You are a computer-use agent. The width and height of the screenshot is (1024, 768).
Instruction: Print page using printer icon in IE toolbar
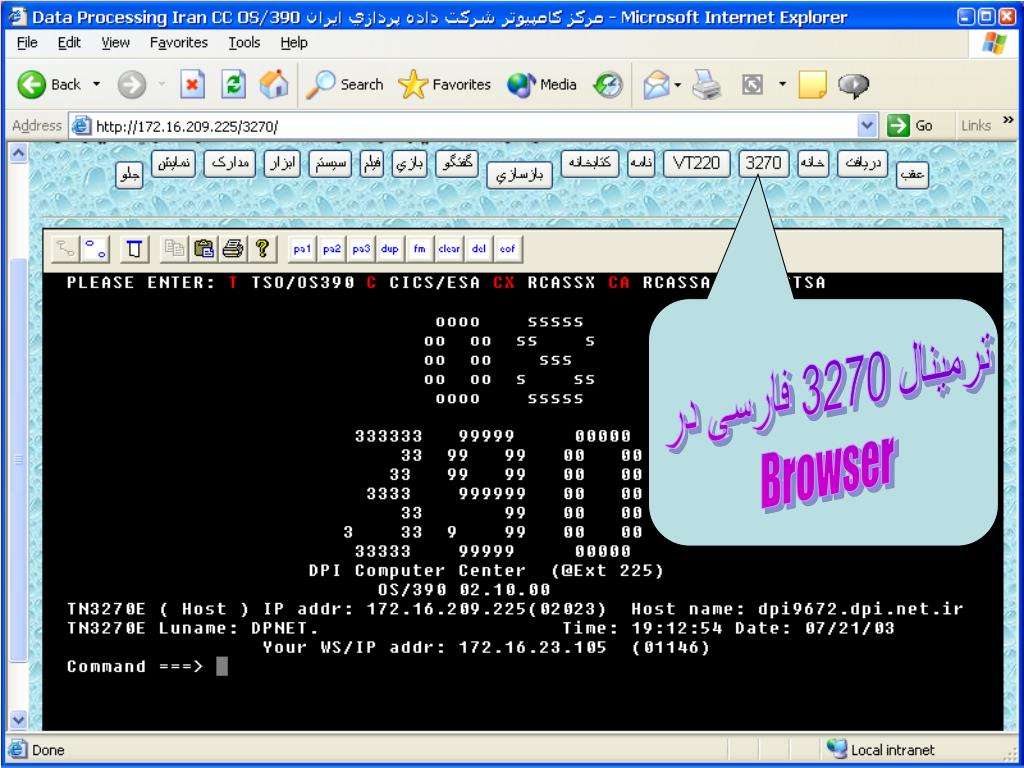pos(707,85)
